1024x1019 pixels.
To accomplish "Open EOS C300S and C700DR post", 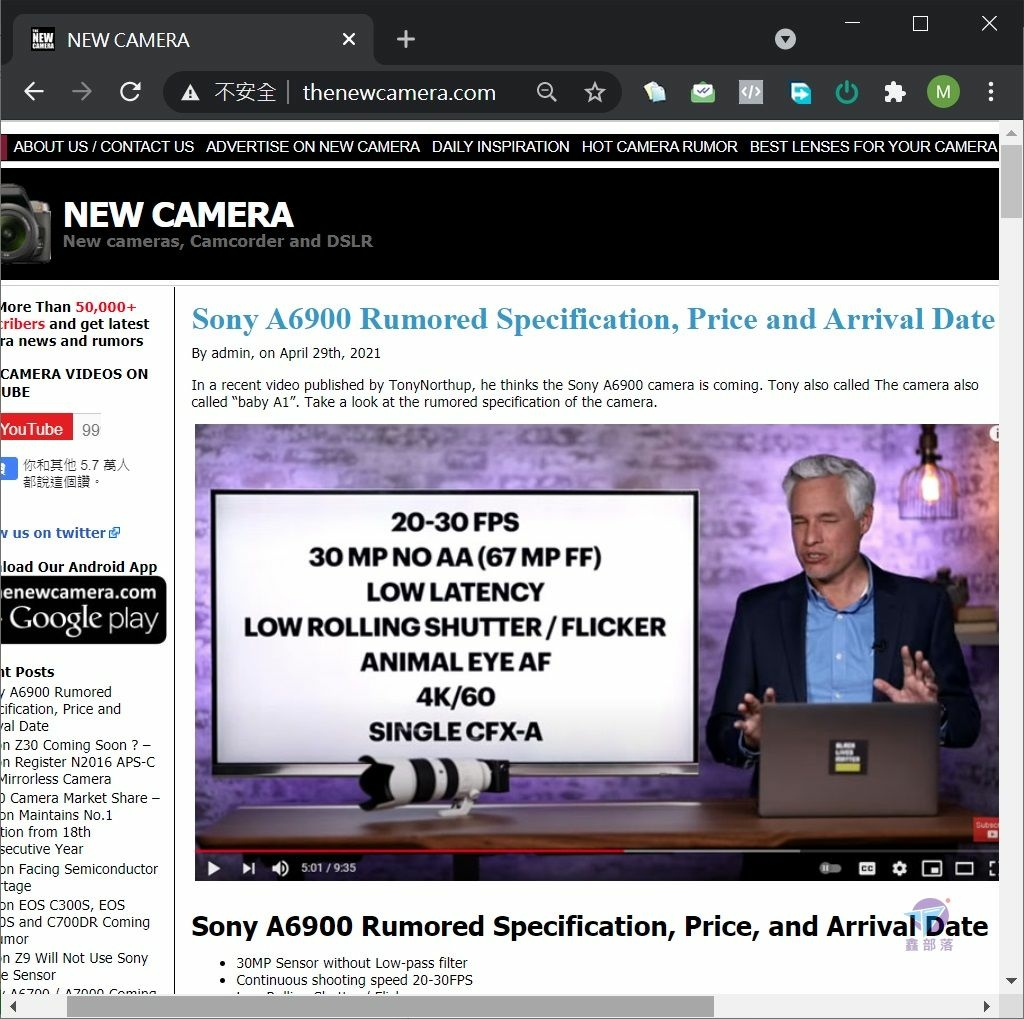I will pos(75,922).
